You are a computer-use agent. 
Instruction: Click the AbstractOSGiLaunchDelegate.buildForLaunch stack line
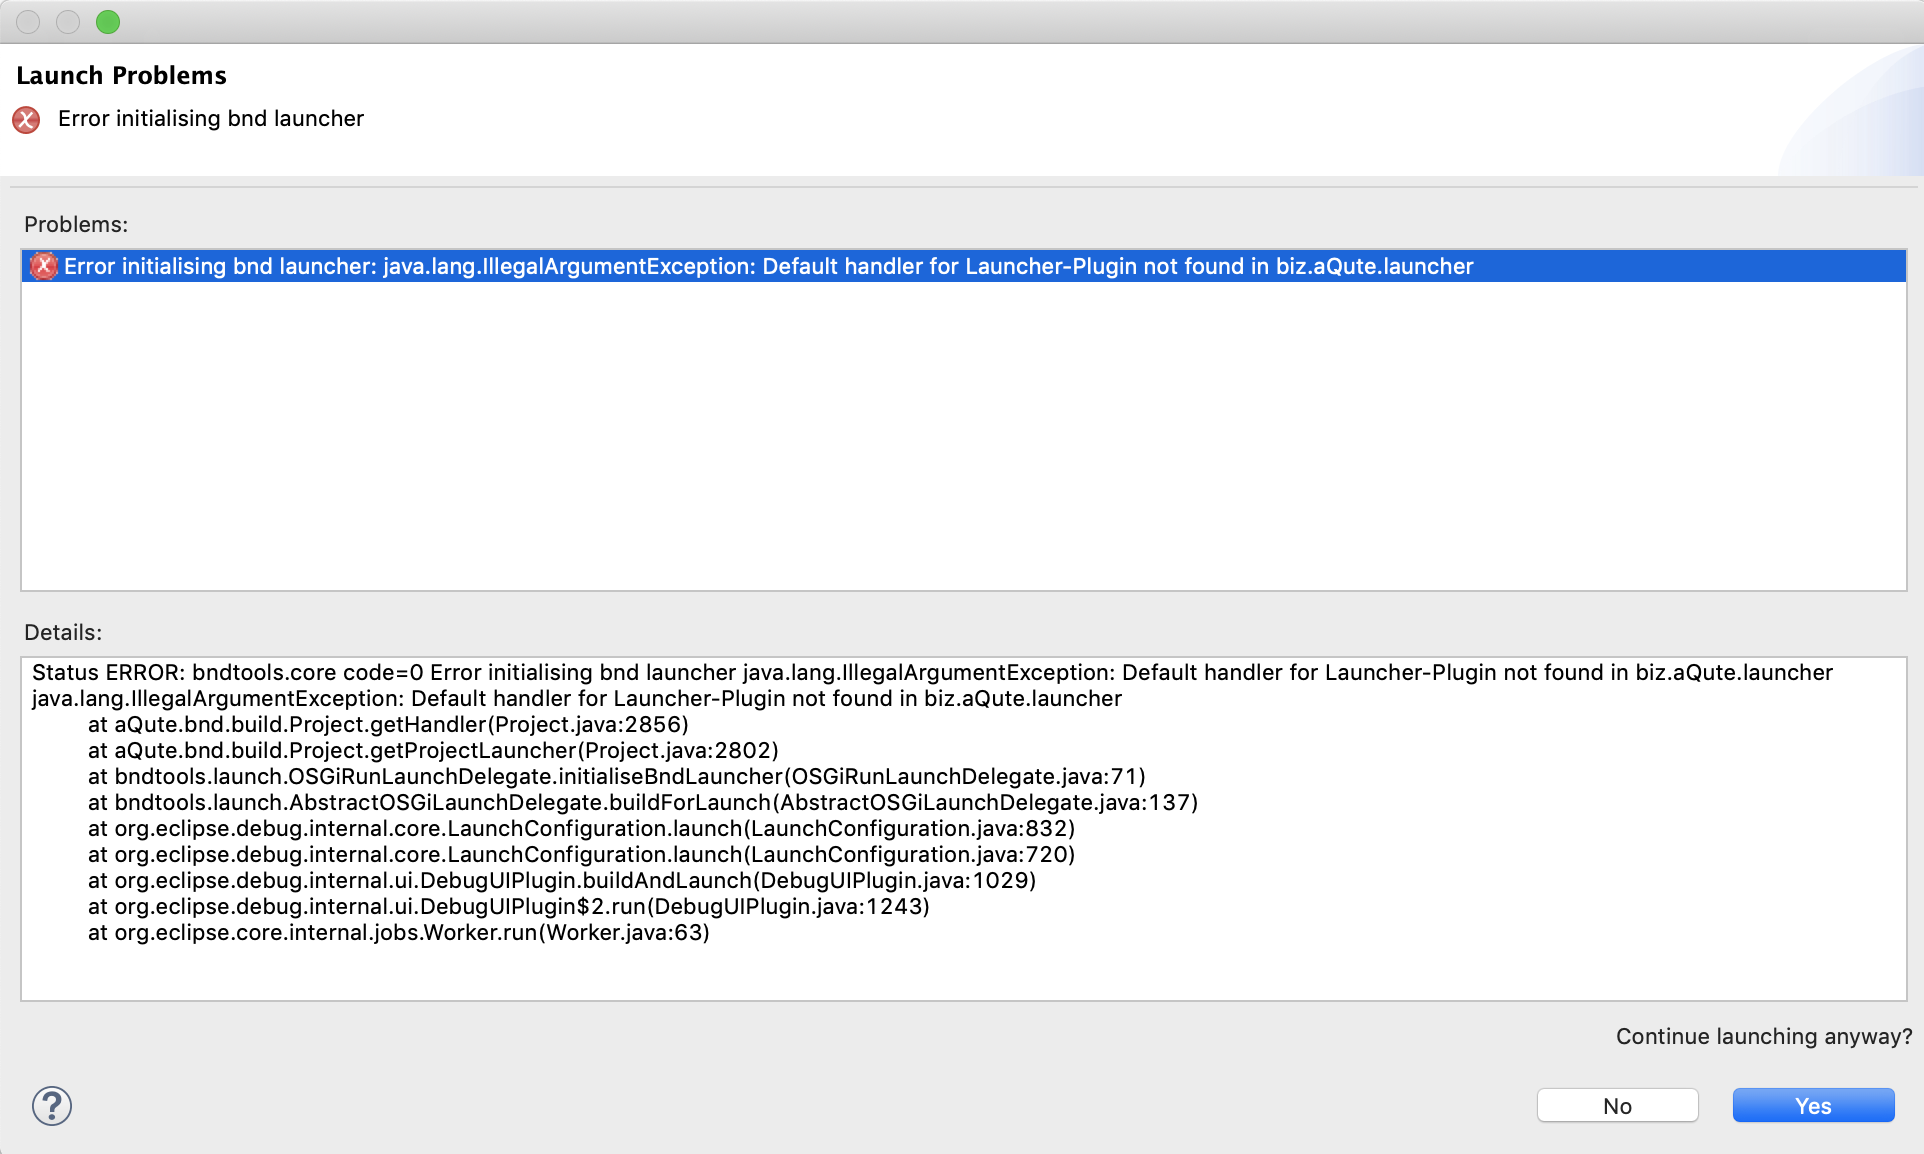pyautogui.click(x=643, y=802)
